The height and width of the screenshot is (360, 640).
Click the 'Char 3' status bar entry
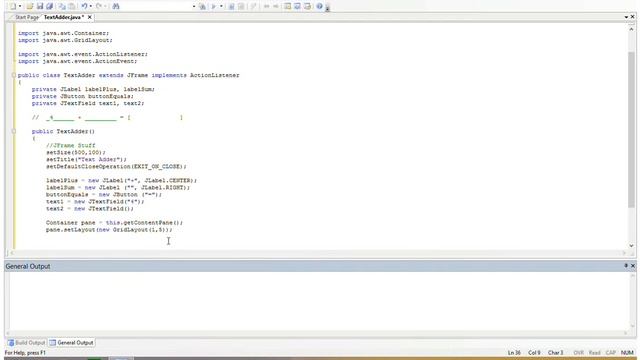tap(556, 353)
